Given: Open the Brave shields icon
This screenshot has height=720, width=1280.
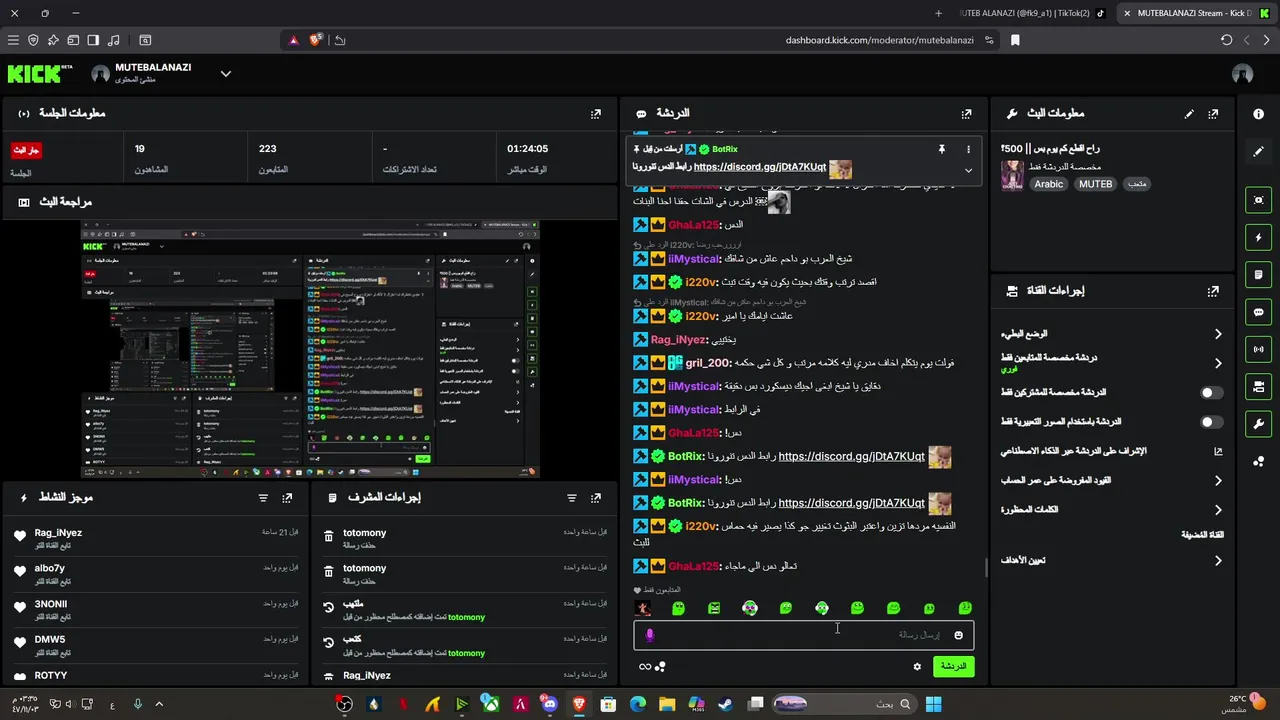Looking at the screenshot, I should click(x=316, y=40).
